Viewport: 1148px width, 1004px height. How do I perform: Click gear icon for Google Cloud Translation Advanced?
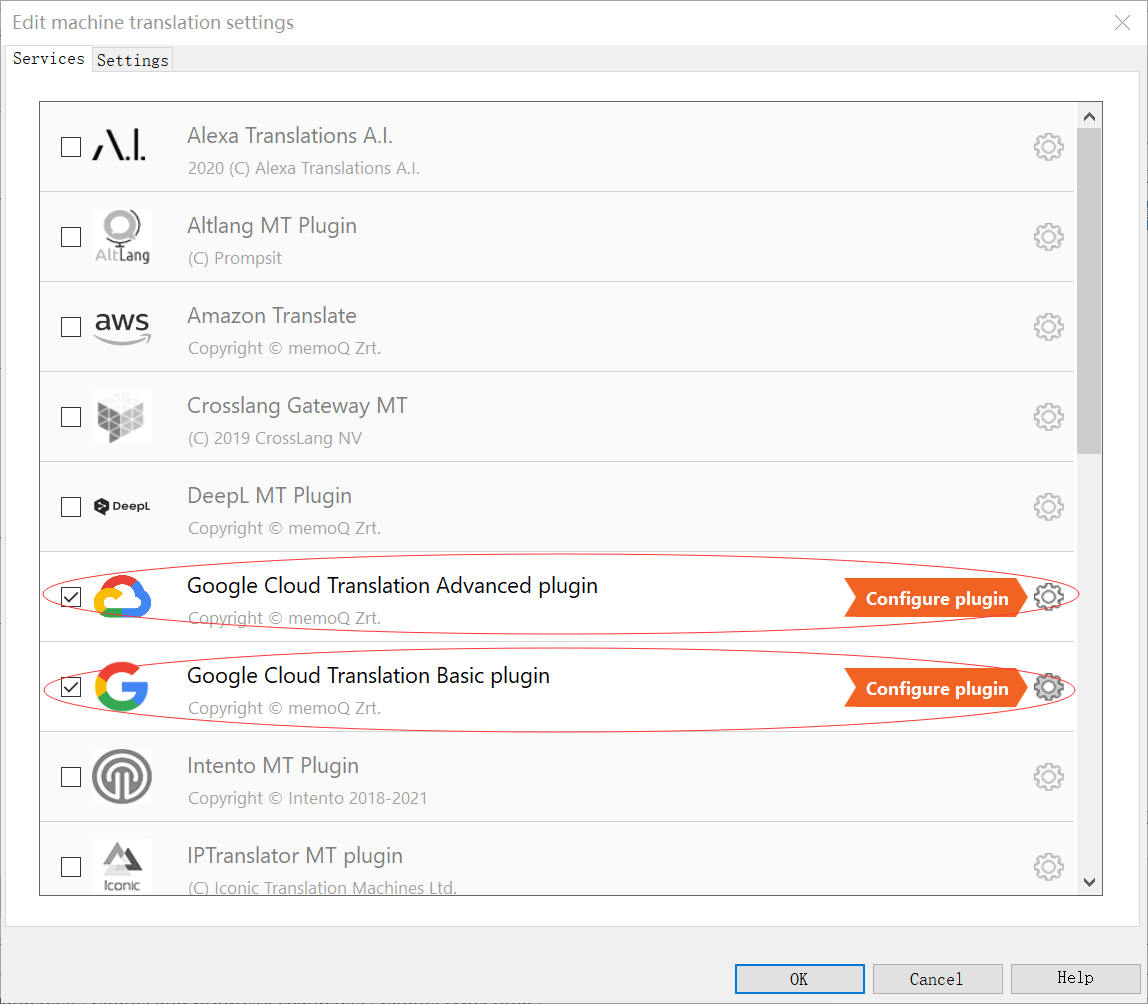click(x=1047, y=597)
